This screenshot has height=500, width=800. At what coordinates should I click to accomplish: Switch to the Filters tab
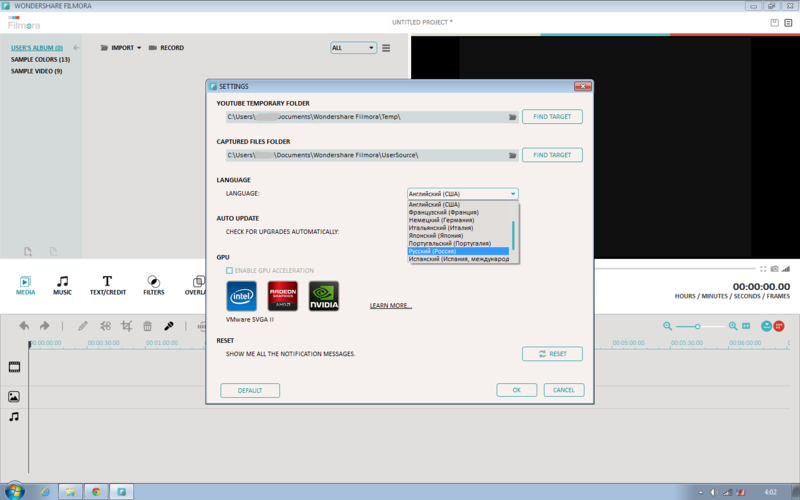(154, 285)
